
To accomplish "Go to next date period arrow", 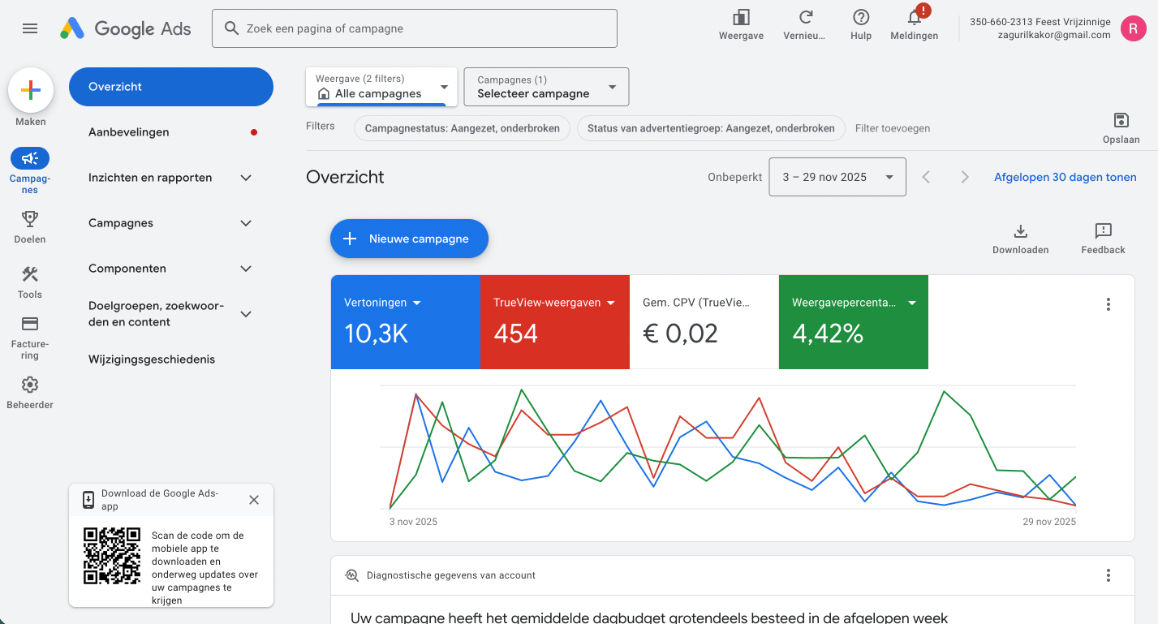I will pos(965,177).
